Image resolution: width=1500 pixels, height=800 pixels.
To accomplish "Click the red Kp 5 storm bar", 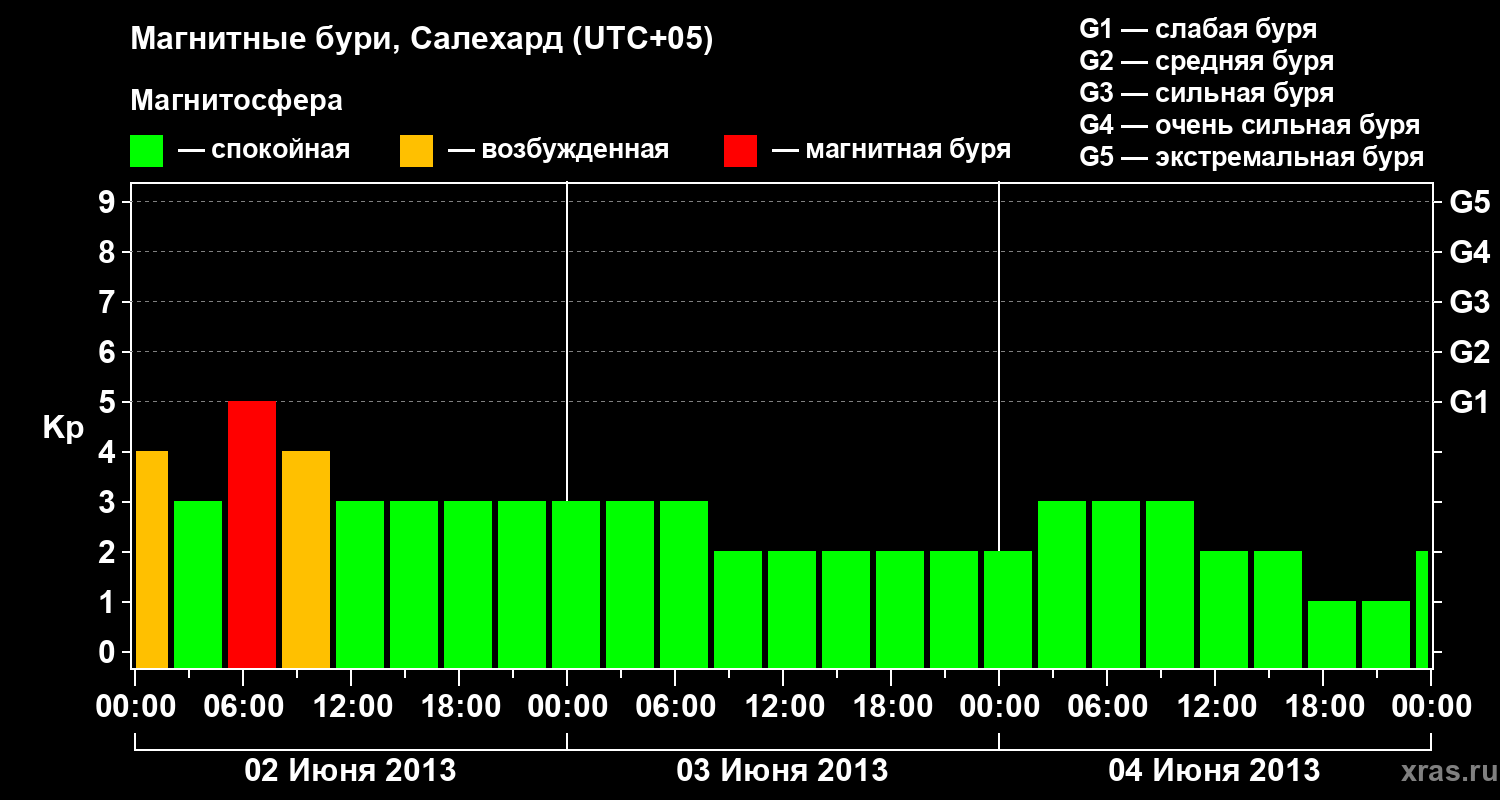I will (252, 534).
